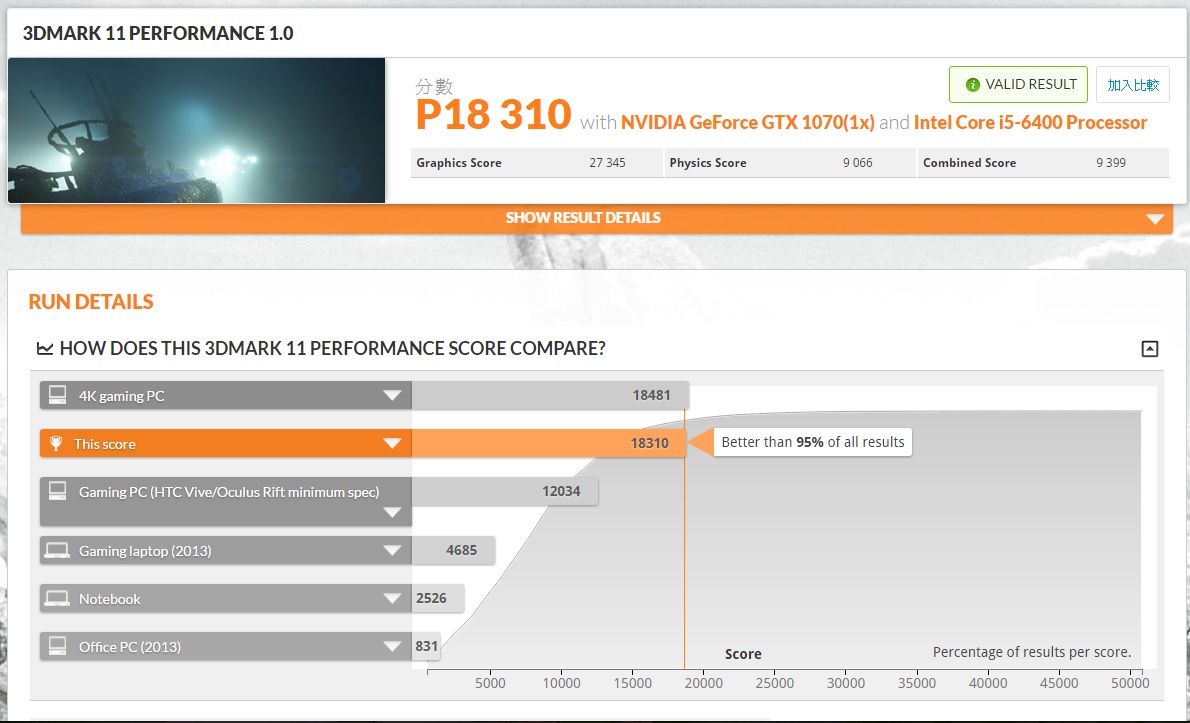
Task: Click the green info icon in VALID RESULT
Action: [x=972, y=85]
